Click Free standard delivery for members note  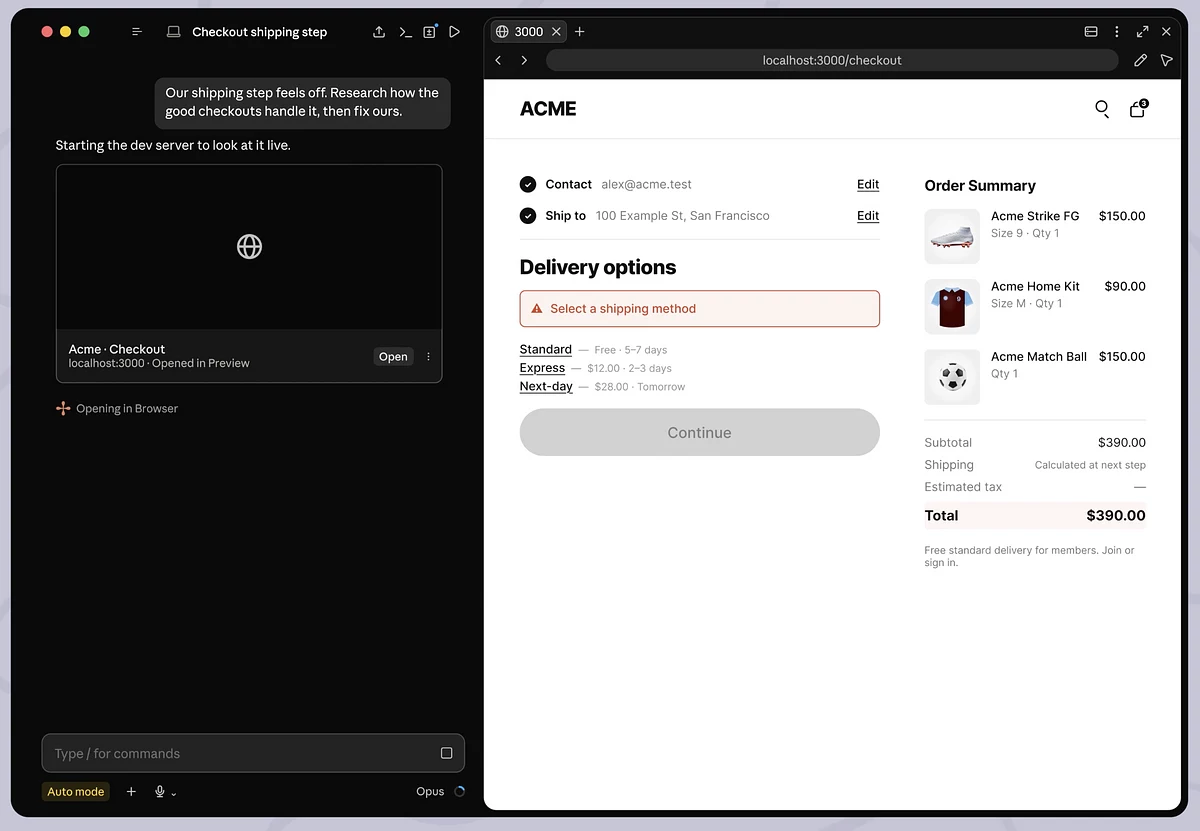point(1030,556)
